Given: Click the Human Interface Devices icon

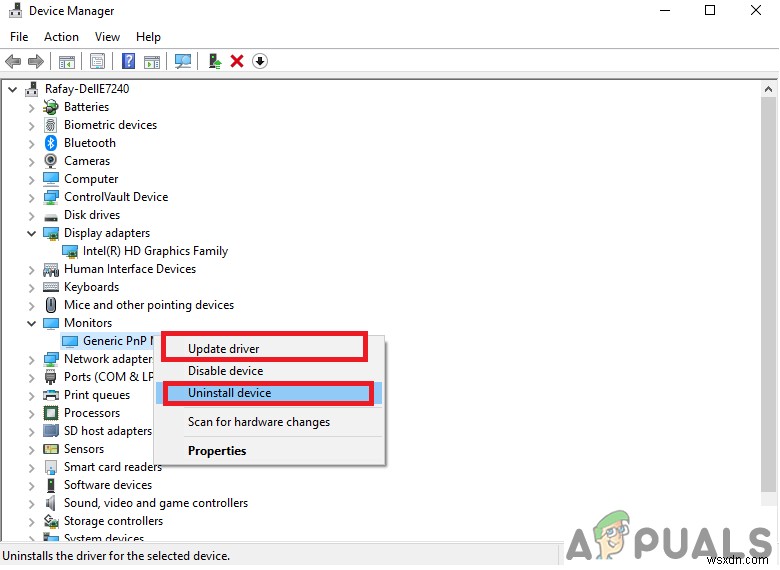Looking at the screenshot, I should [x=51, y=270].
